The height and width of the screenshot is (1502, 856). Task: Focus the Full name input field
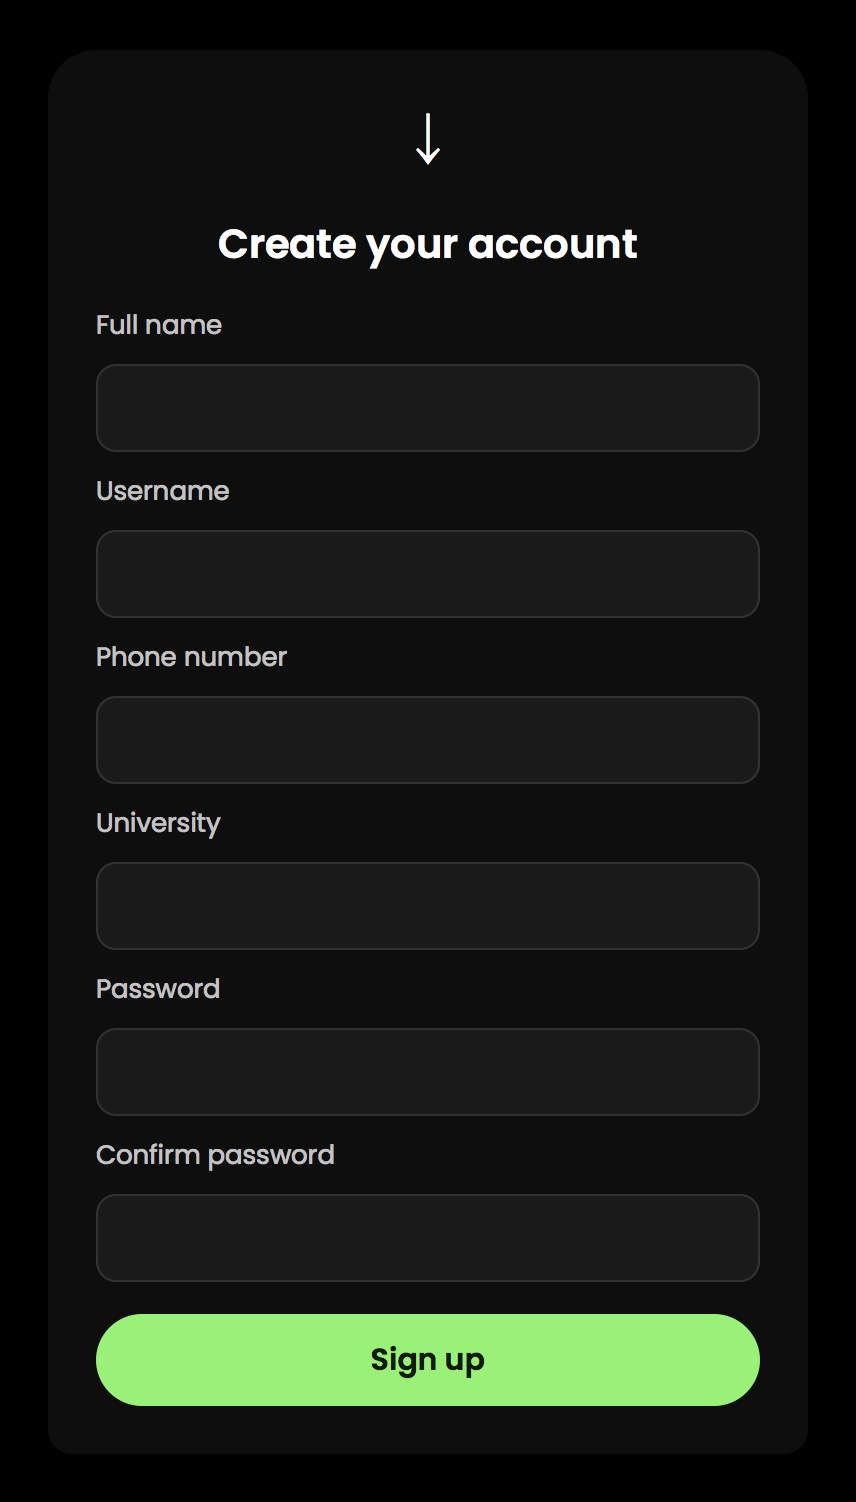tap(428, 408)
